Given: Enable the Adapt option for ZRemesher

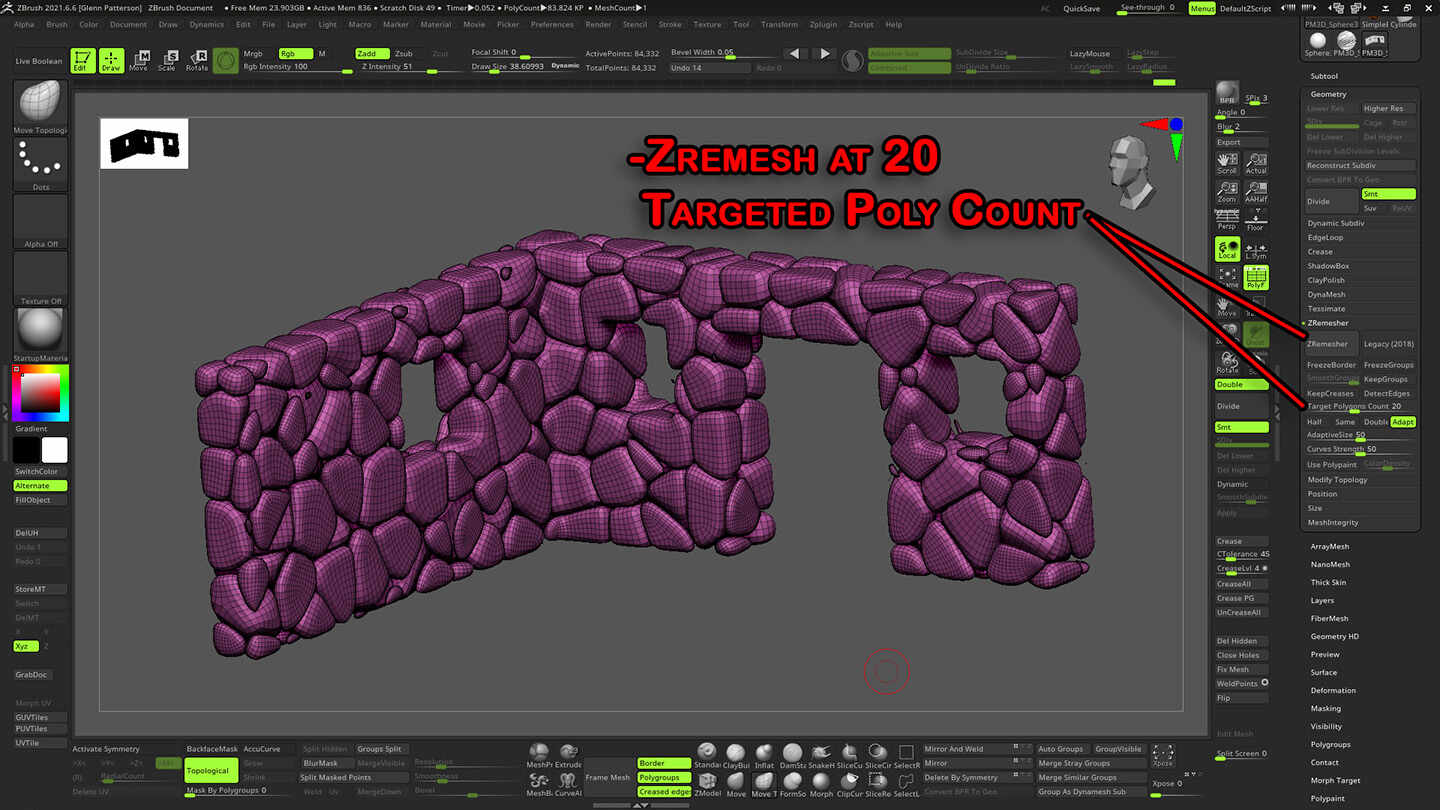Looking at the screenshot, I should 1403,422.
